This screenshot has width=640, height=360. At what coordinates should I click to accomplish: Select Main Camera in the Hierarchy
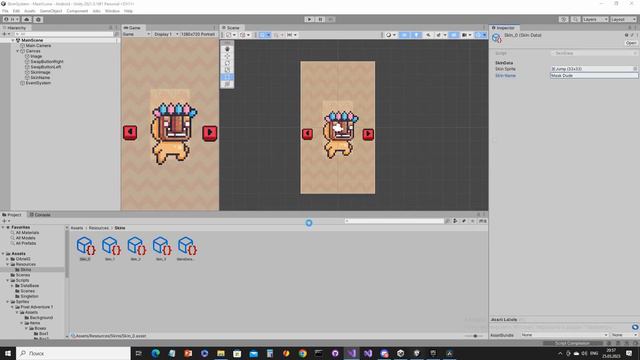pyautogui.click(x=38, y=46)
